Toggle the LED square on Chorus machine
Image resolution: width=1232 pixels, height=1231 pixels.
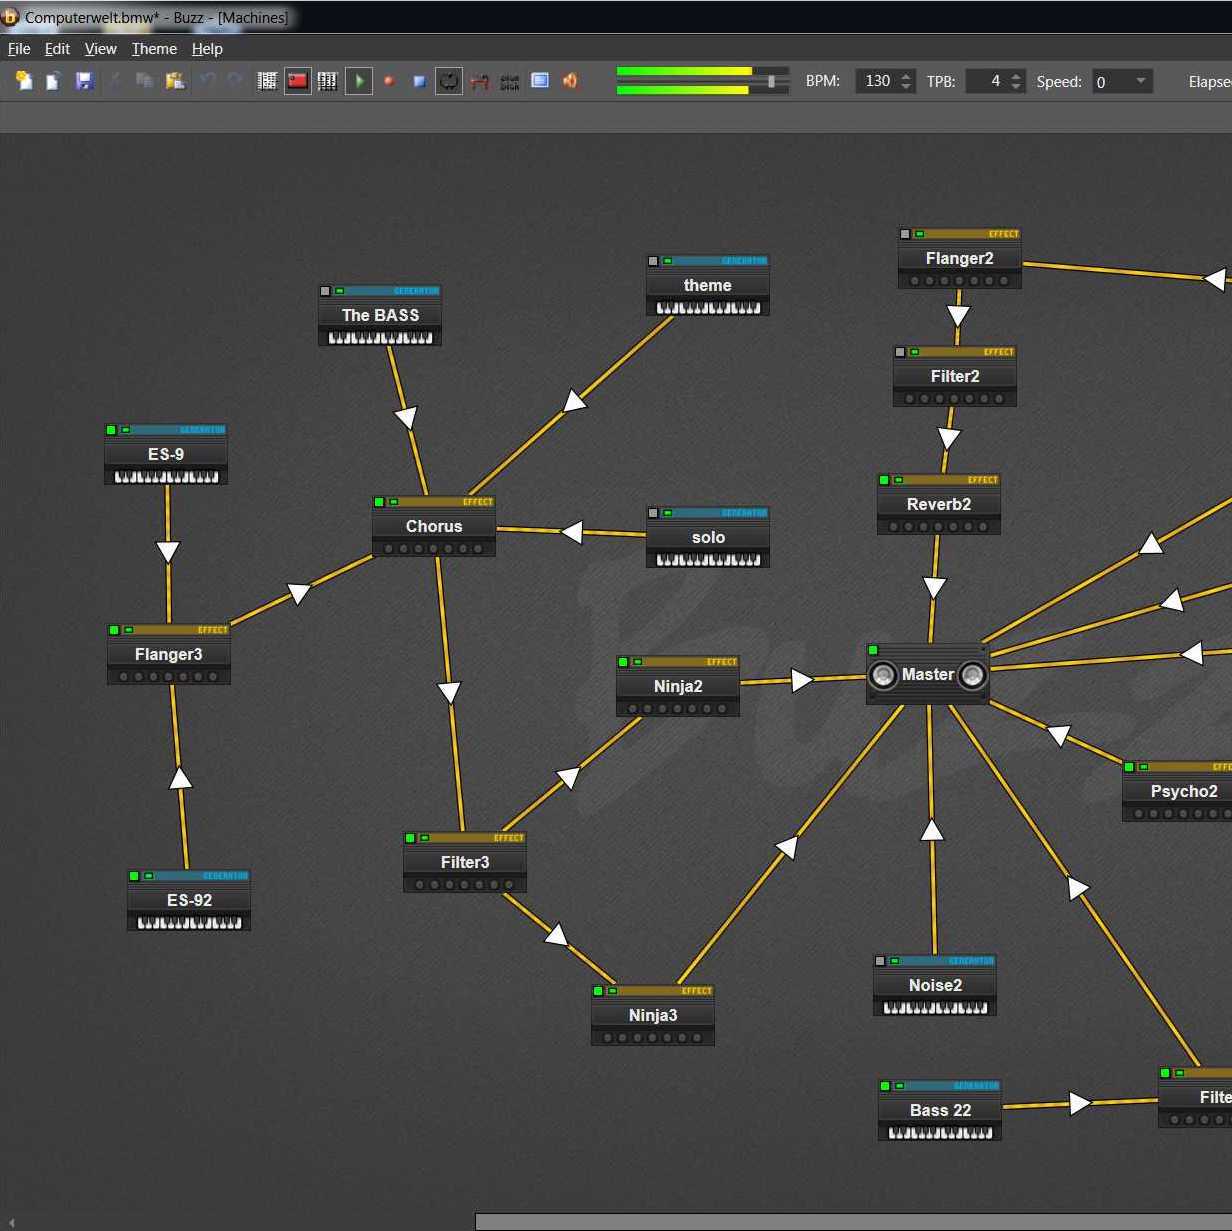pos(379,502)
